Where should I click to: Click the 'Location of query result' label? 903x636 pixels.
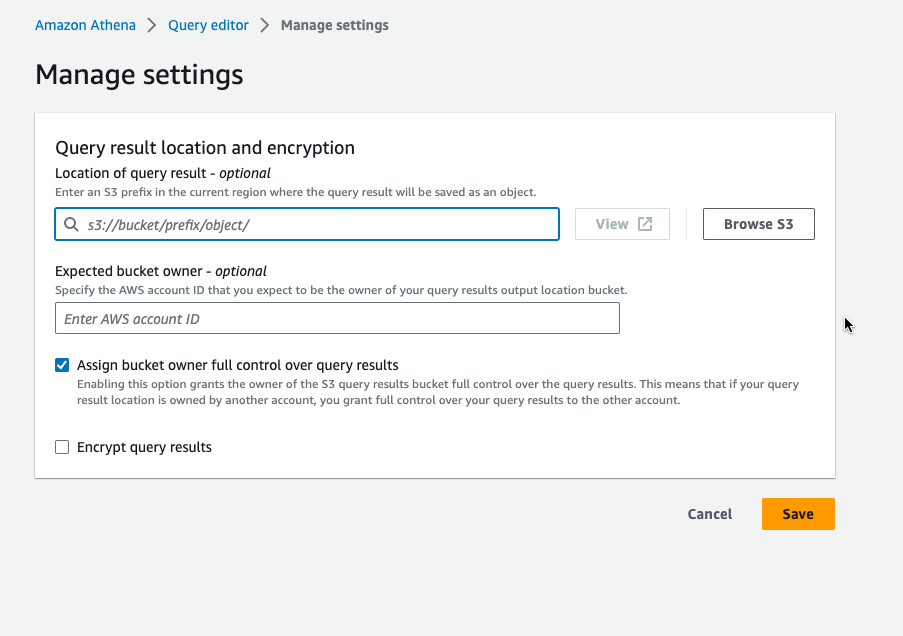(162, 173)
